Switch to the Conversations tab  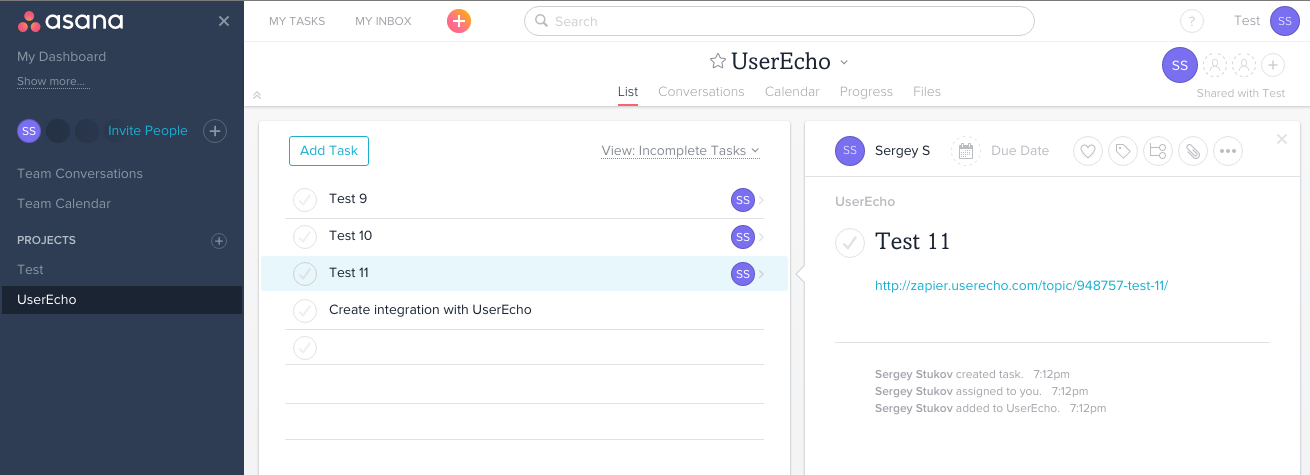(x=701, y=91)
